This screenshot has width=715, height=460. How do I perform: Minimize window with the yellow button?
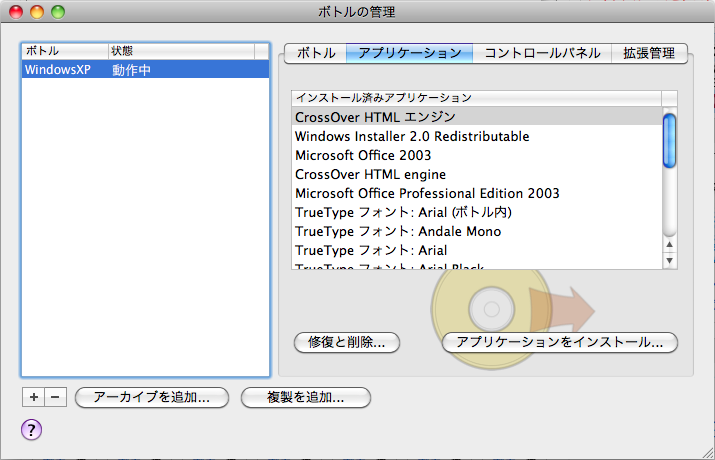click(x=37, y=12)
